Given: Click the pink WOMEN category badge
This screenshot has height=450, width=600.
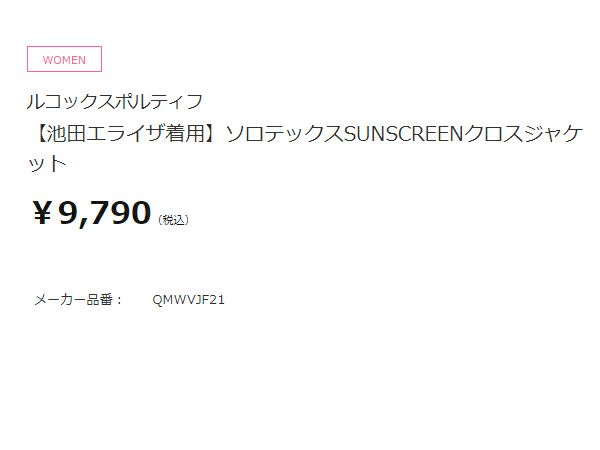Looking at the screenshot, I should tap(64, 59).
